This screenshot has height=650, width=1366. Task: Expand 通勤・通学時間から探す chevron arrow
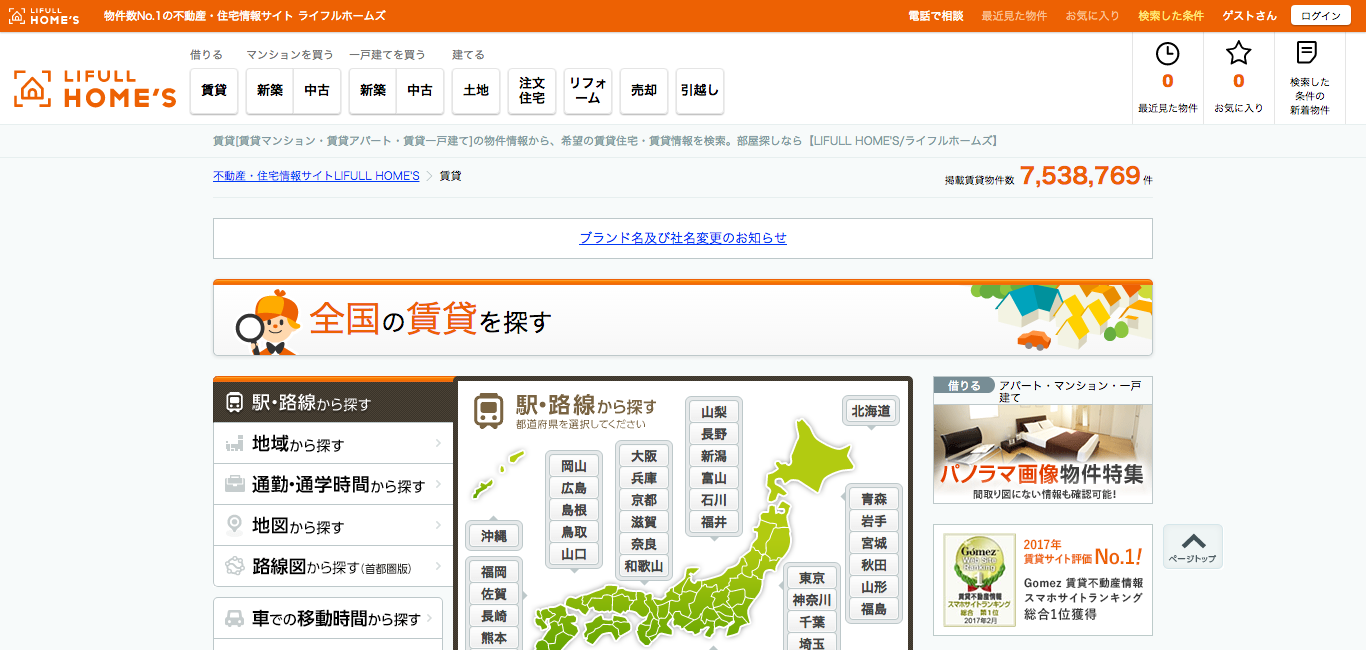pos(439,484)
